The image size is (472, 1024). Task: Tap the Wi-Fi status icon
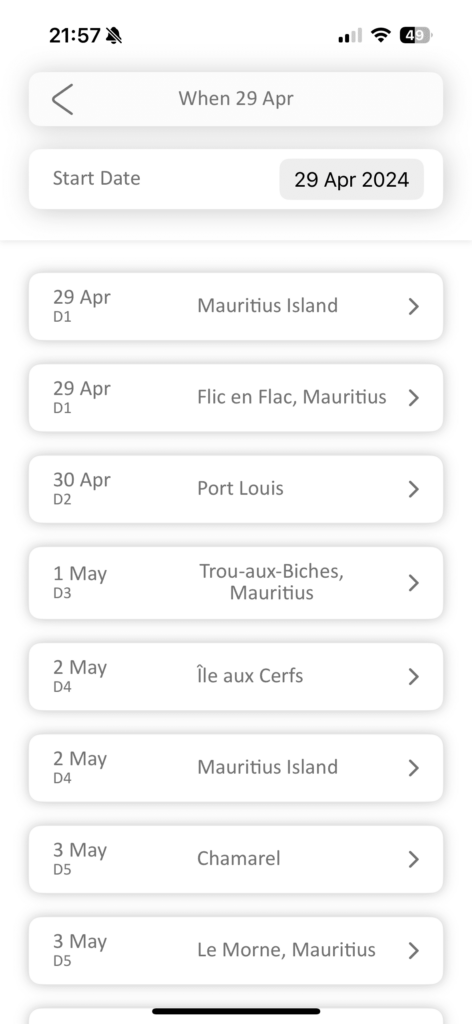coord(380,35)
